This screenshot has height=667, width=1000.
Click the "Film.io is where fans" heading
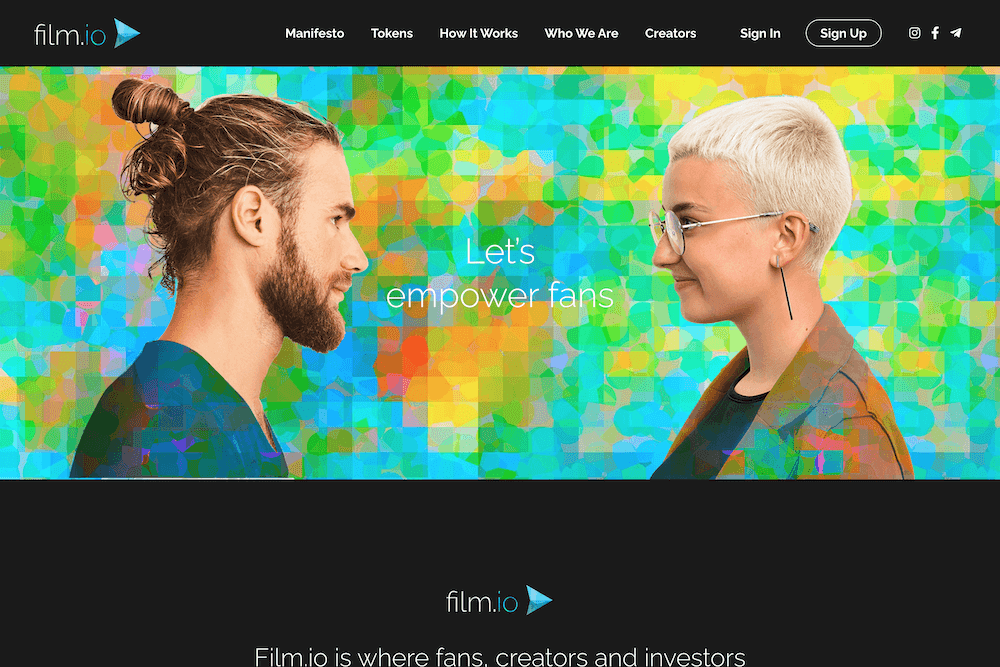pyautogui.click(x=500, y=657)
